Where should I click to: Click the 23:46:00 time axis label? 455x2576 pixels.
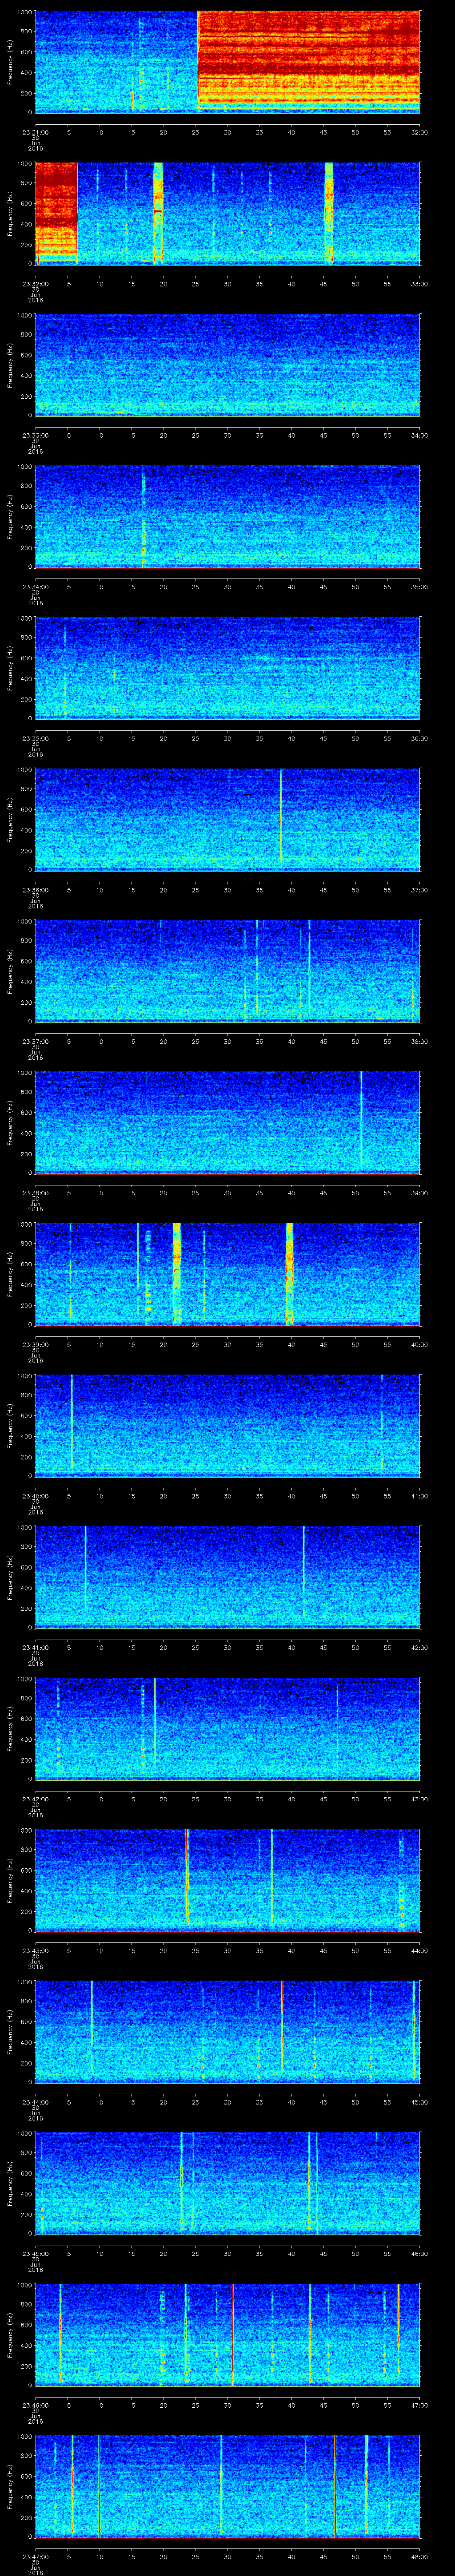pyautogui.click(x=35, y=2404)
